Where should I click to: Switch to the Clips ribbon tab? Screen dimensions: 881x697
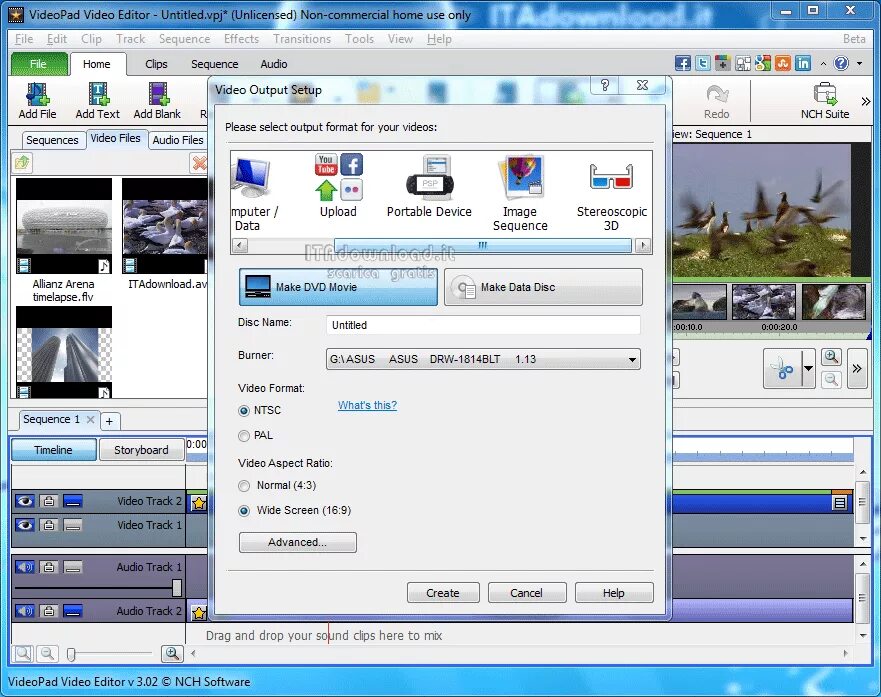coord(156,64)
